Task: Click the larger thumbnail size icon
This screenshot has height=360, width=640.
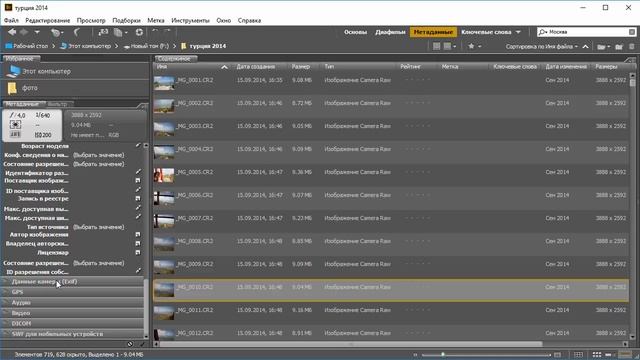Action: point(557,355)
